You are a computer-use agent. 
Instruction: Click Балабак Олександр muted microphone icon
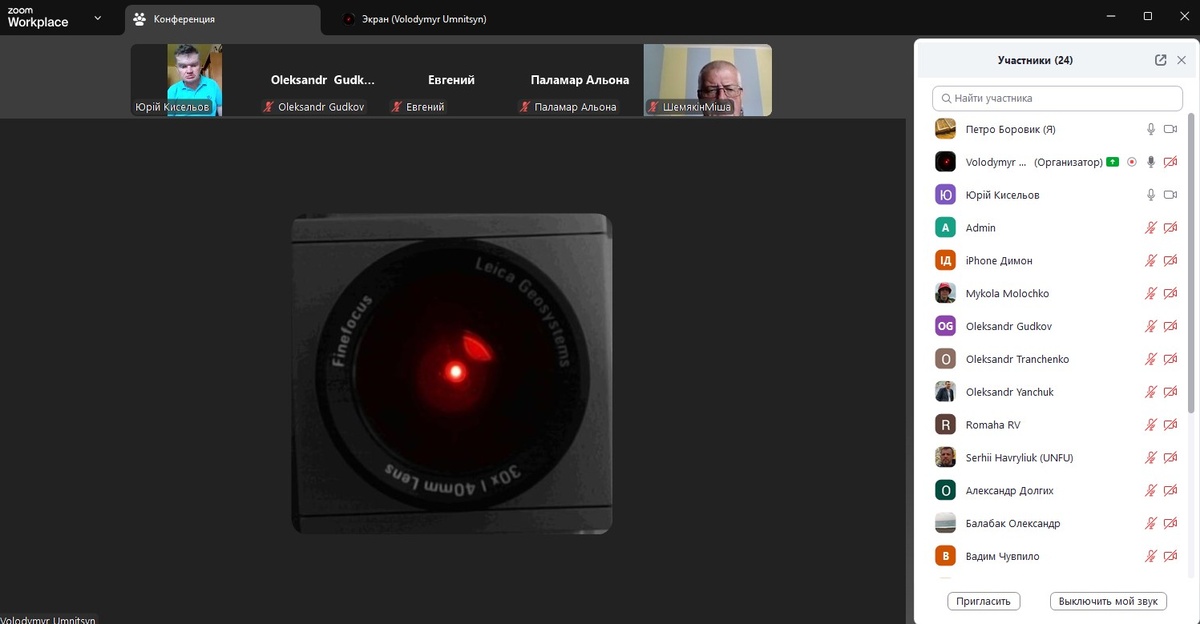(x=1151, y=524)
